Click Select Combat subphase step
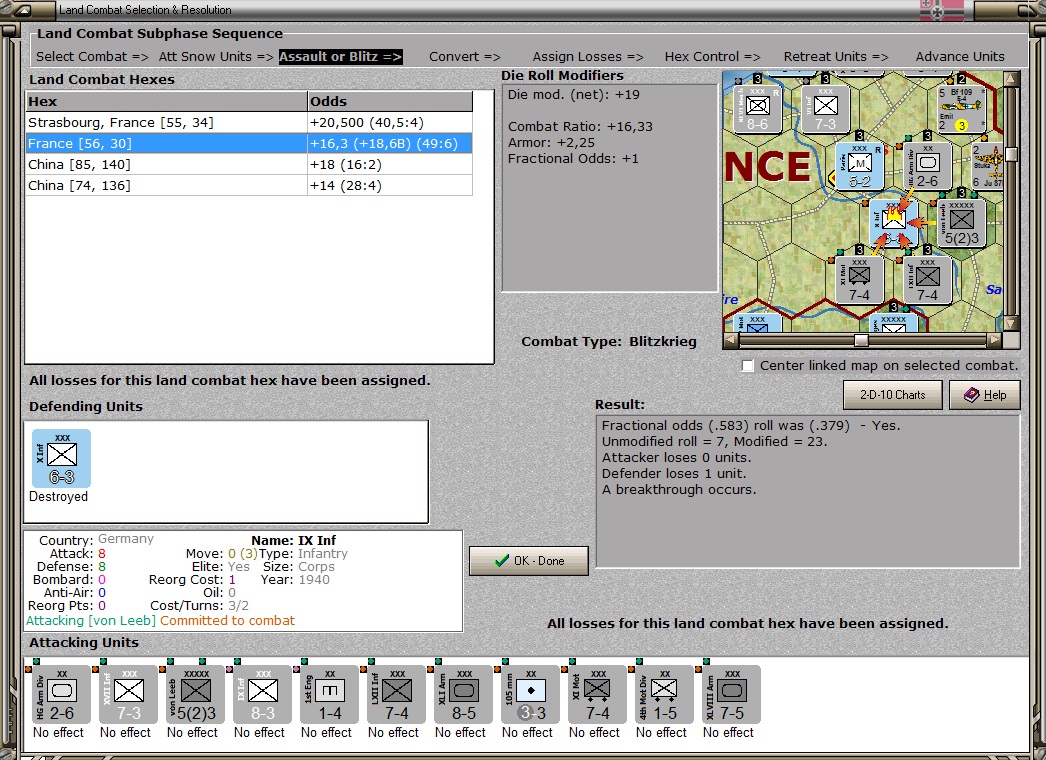The width and height of the screenshot is (1046, 760). click(x=92, y=57)
